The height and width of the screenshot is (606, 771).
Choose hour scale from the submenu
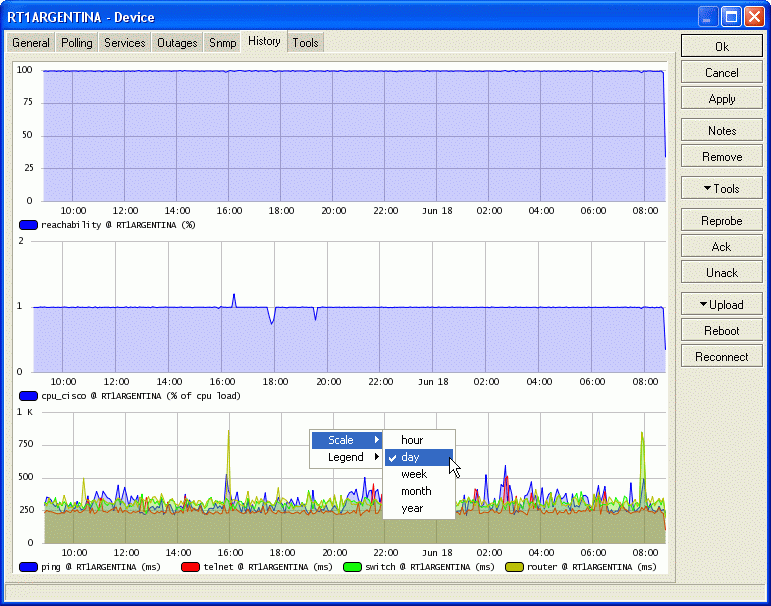[412, 440]
